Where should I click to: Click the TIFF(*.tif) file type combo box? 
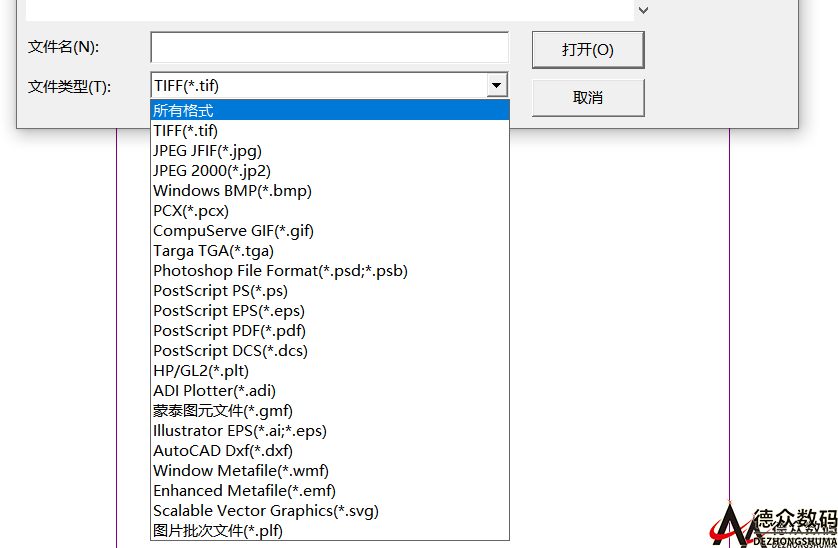(329, 86)
